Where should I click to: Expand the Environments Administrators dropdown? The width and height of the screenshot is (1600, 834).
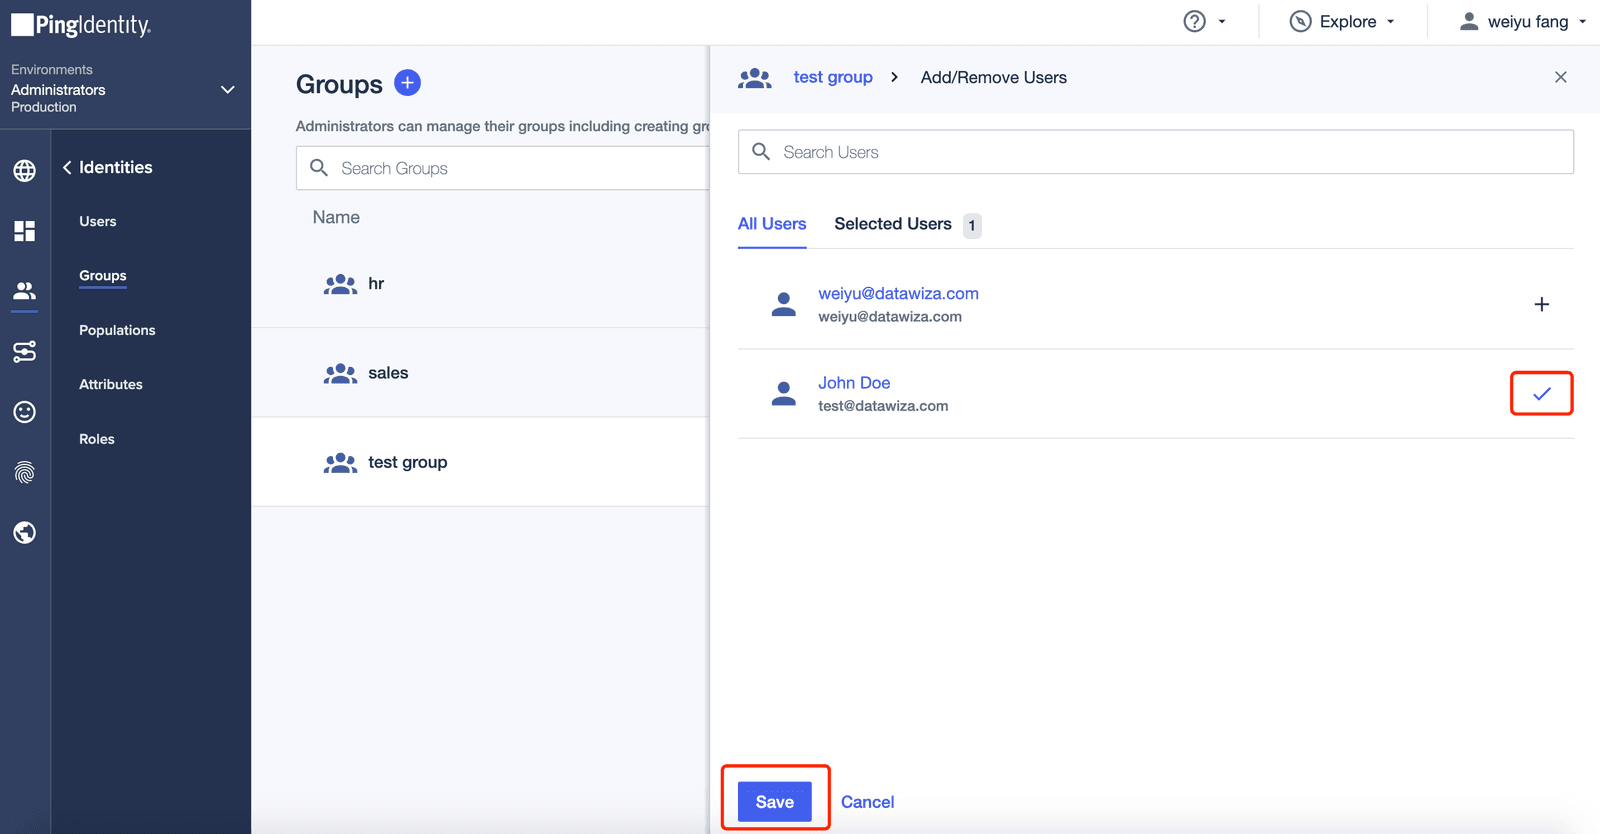point(228,89)
